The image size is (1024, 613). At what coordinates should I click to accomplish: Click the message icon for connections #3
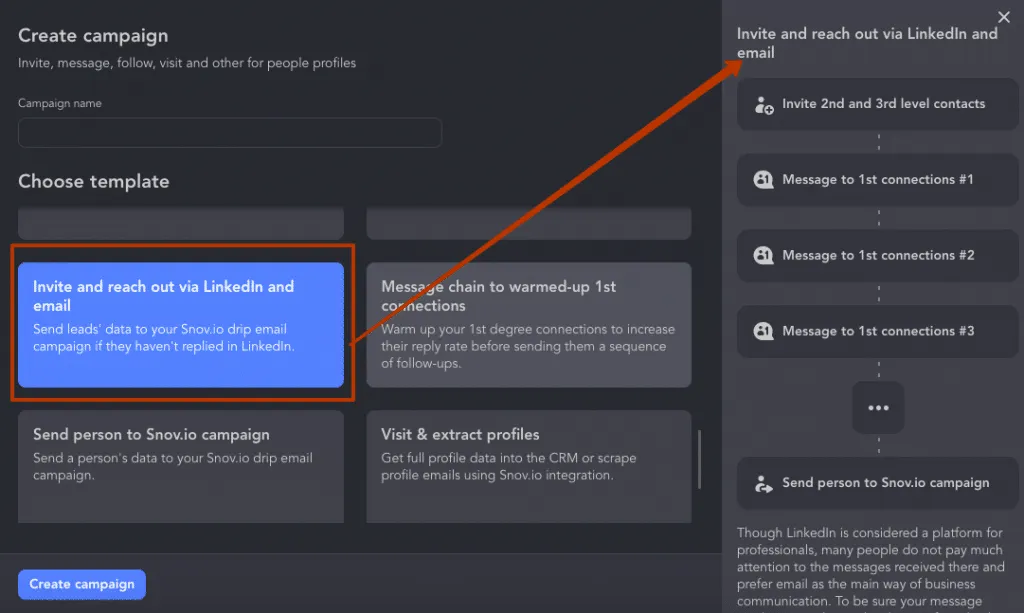pyautogui.click(x=763, y=331)
